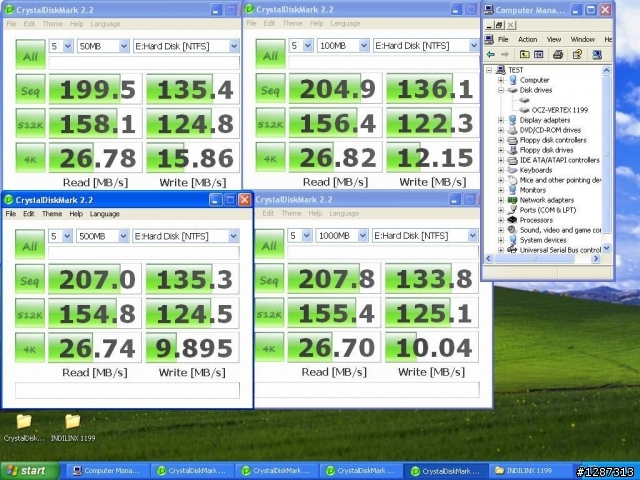Viewport: 640px width, 480px height.
Task: Open View menu in Computer Management
Action: (x=553, y=39)
